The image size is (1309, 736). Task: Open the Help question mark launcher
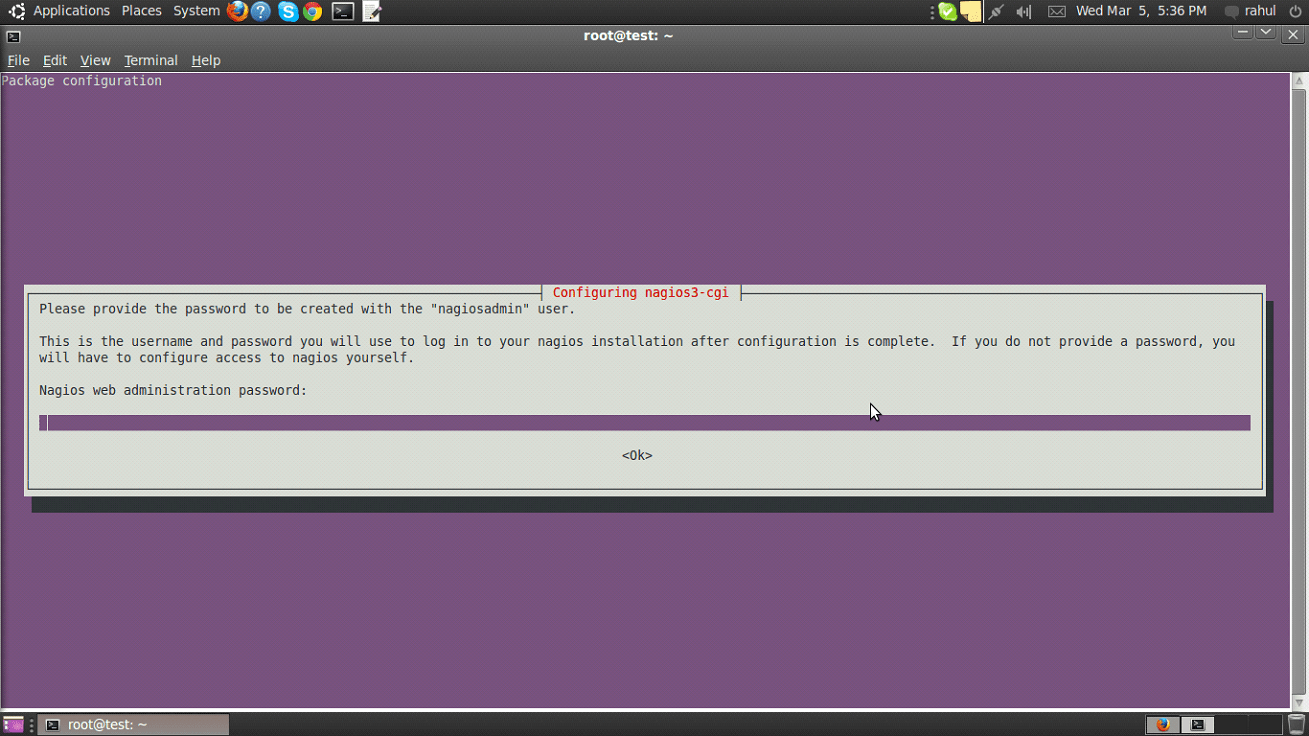[261, 11]
